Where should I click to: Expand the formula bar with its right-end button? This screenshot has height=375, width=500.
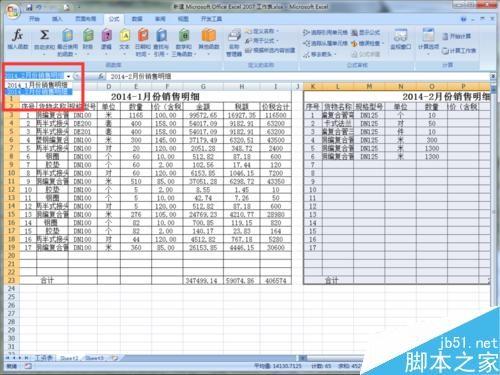[493, 76]
